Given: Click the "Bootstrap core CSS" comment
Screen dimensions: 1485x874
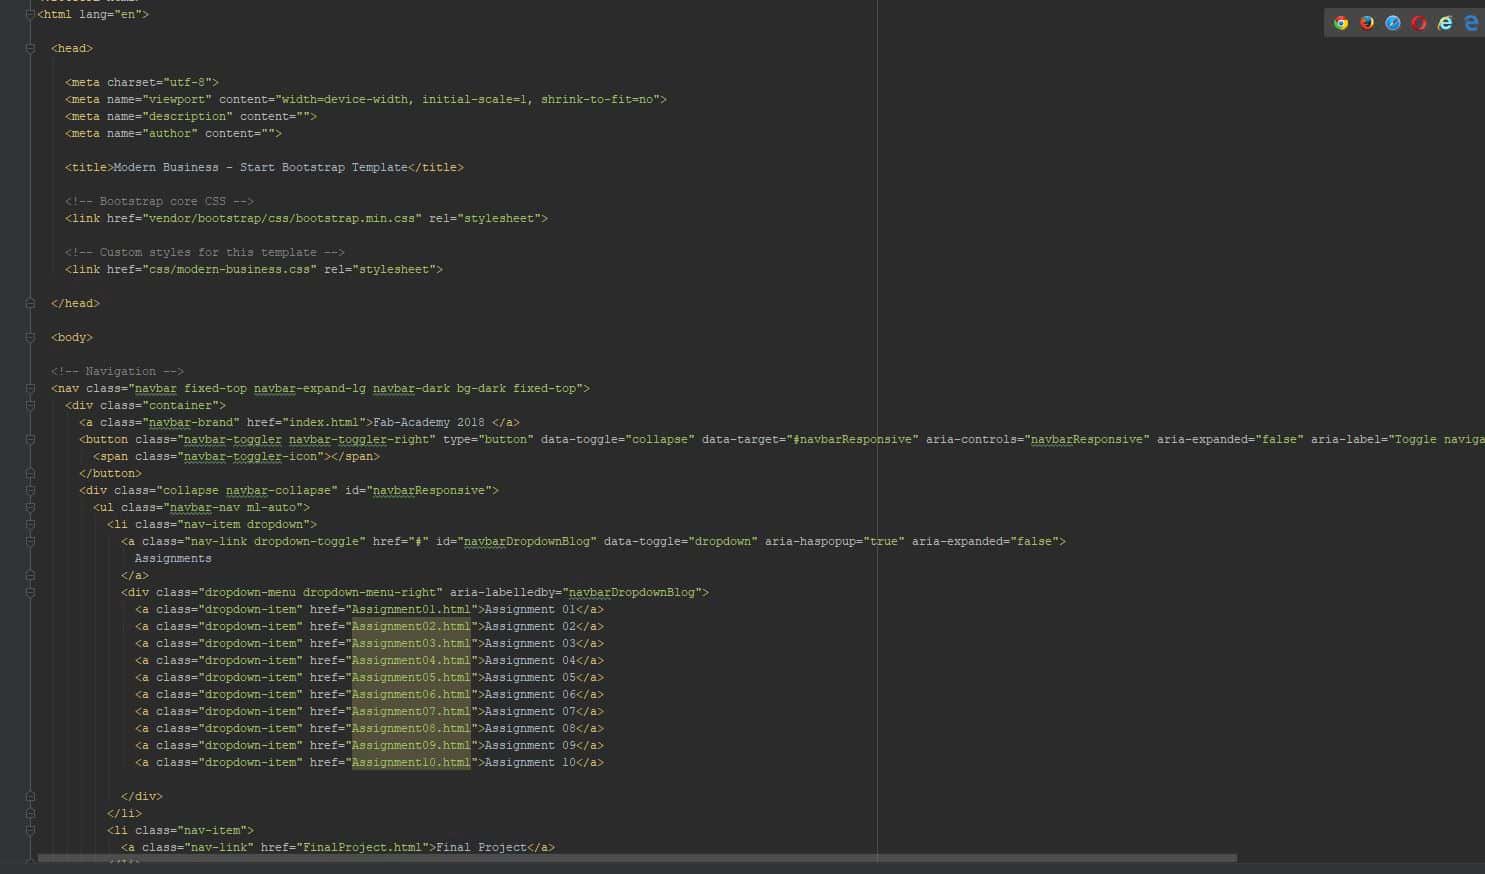Looking at the screenshot, I should point(159,201).
